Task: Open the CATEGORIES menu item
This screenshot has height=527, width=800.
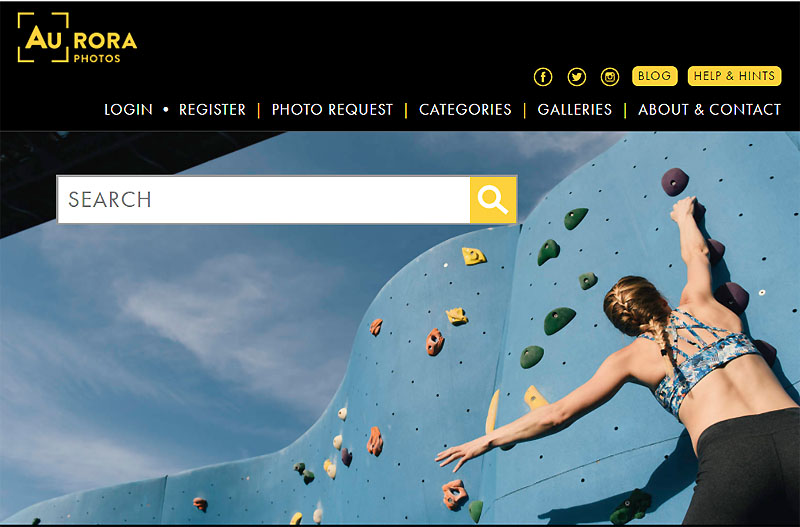Action: (465, 110)
